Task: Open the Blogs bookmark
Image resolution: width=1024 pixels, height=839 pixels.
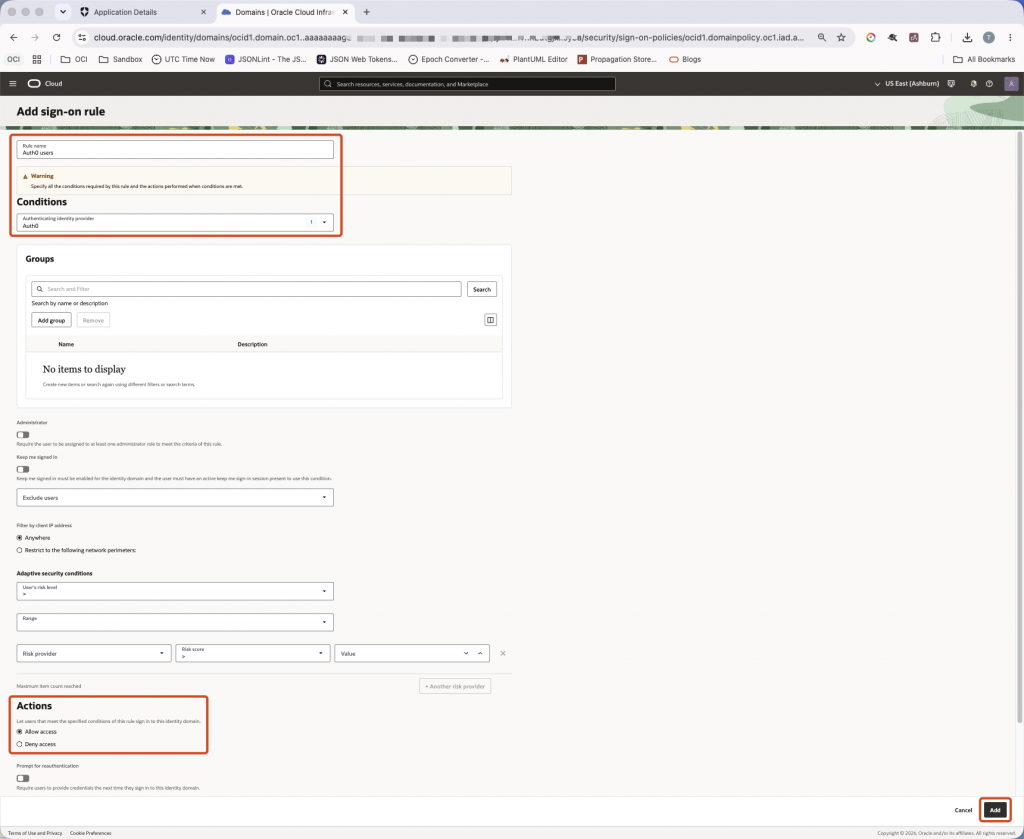Action: [685, 59]
